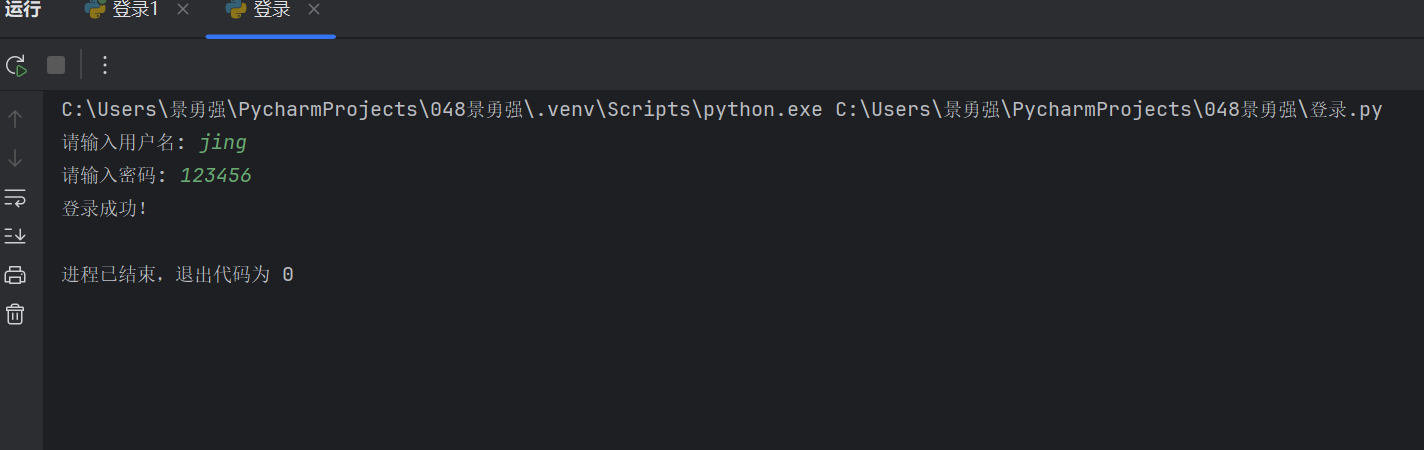The height and width of the screenshot is (450, 1424).
Task: Jump to next stack trace (down arrow)
Action: [15, 158]
